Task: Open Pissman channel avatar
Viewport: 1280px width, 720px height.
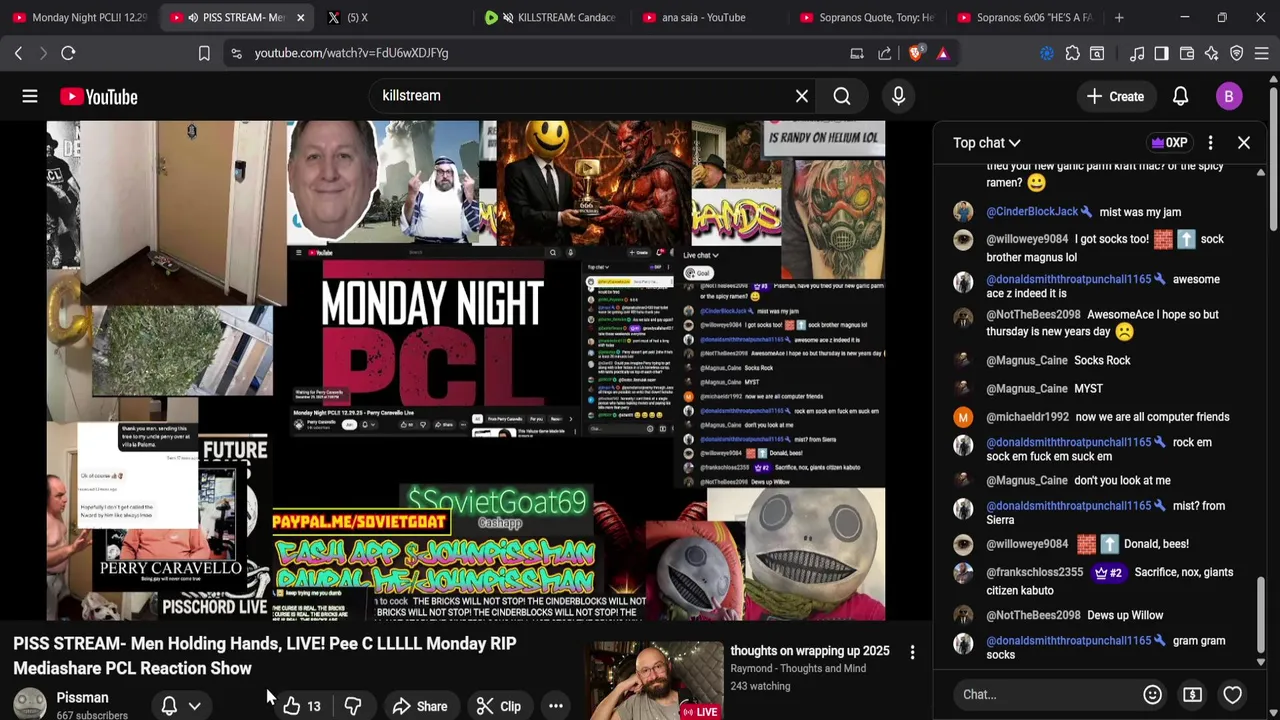Action: point(30,704)
